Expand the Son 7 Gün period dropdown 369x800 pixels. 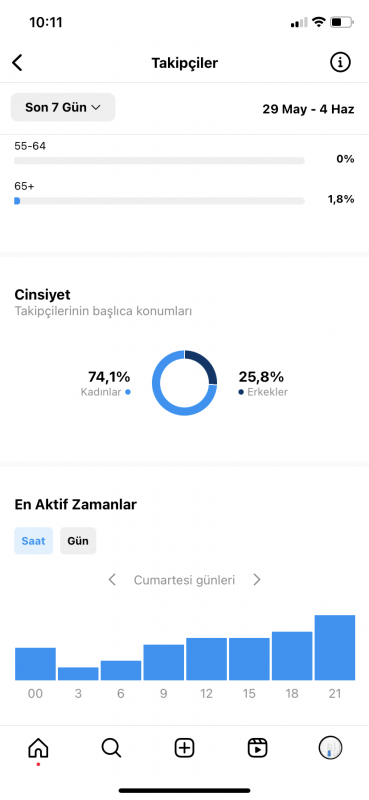[63, 107]
